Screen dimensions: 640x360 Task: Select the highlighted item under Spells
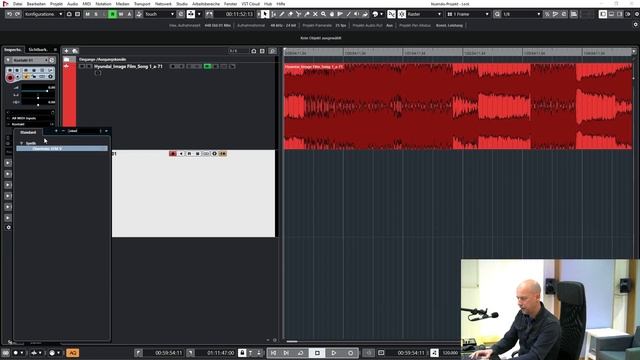[x=62, y=149]
